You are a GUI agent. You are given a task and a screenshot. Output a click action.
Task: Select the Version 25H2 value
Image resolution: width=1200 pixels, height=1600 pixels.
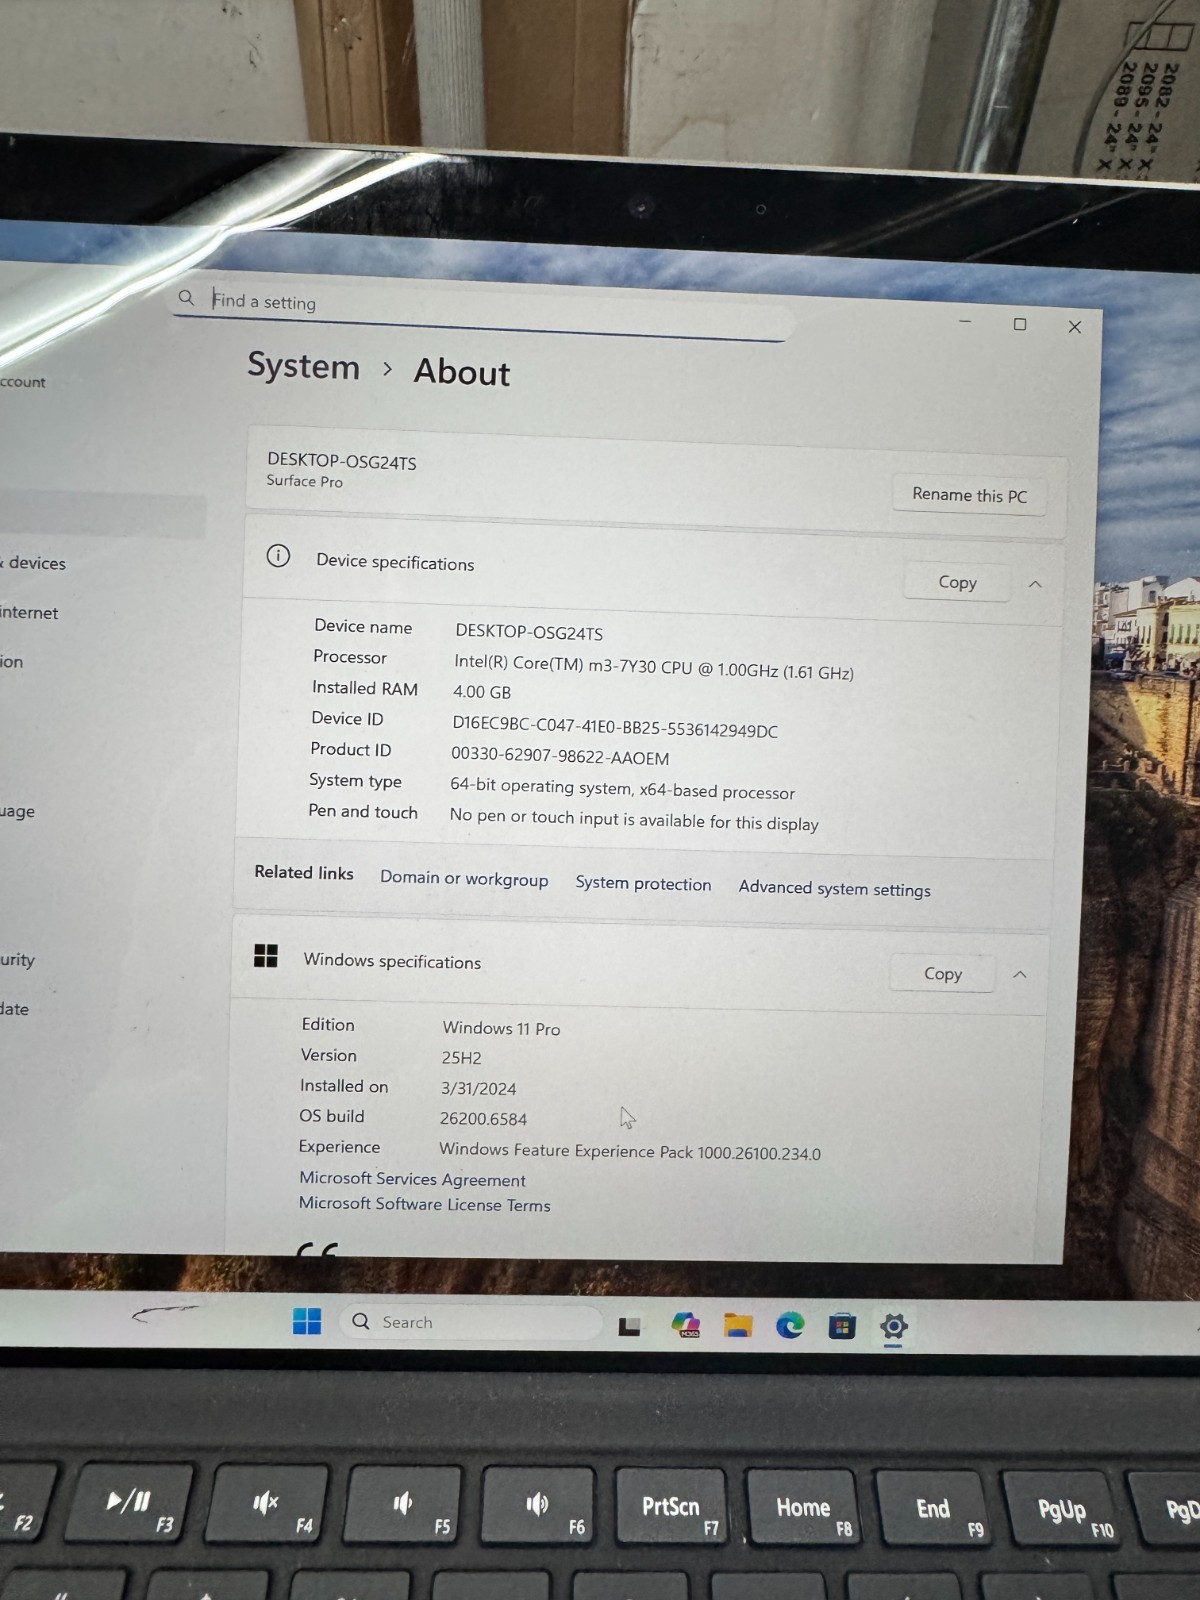pyautogui.click(x=461, y=1058)
